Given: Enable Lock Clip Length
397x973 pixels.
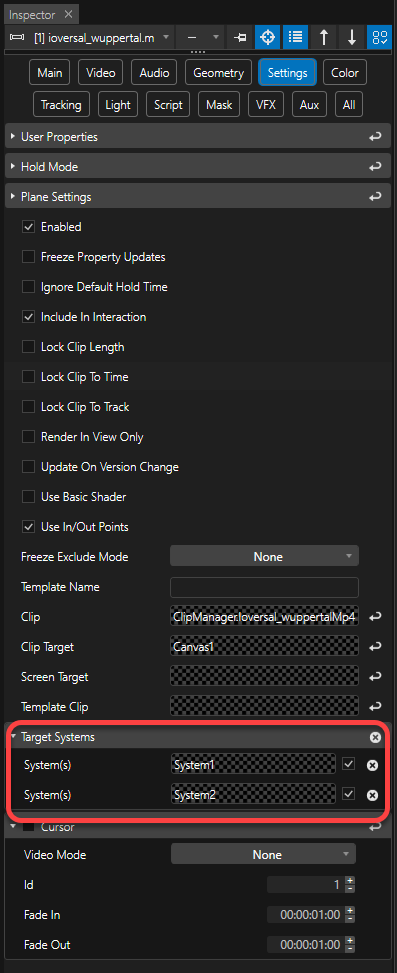Looking at the screenshot, I should 29,347.
